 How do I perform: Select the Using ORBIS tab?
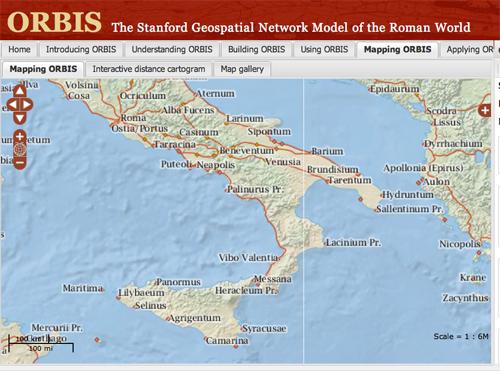pos(324,50)
